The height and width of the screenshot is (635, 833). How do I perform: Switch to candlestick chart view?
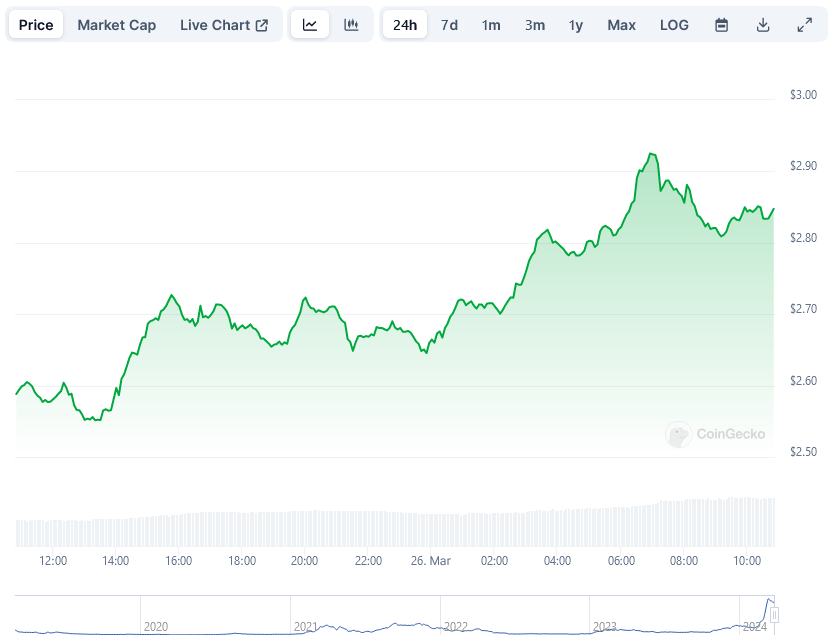coord(351,25)
